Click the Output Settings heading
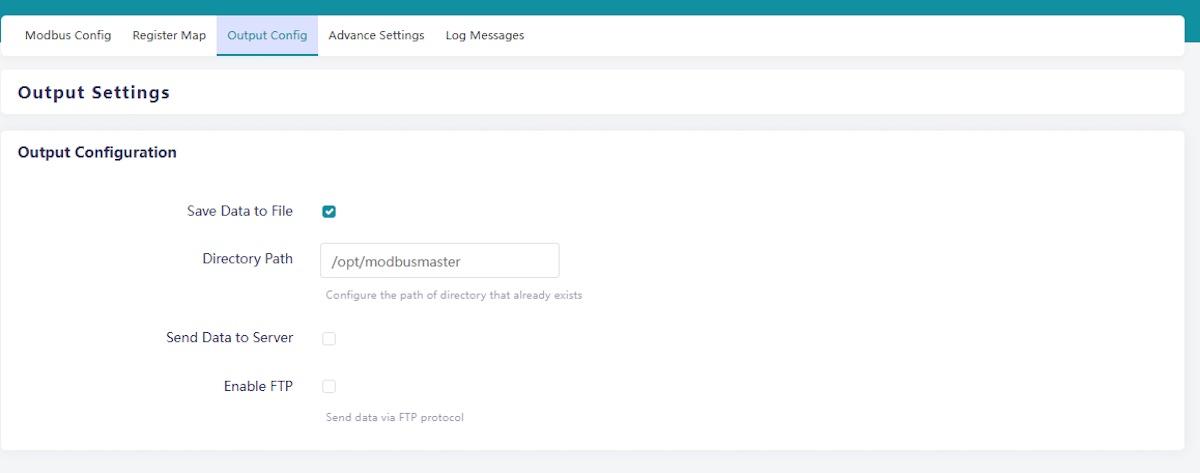1200x473 pixels. click(x=94, y=92)
